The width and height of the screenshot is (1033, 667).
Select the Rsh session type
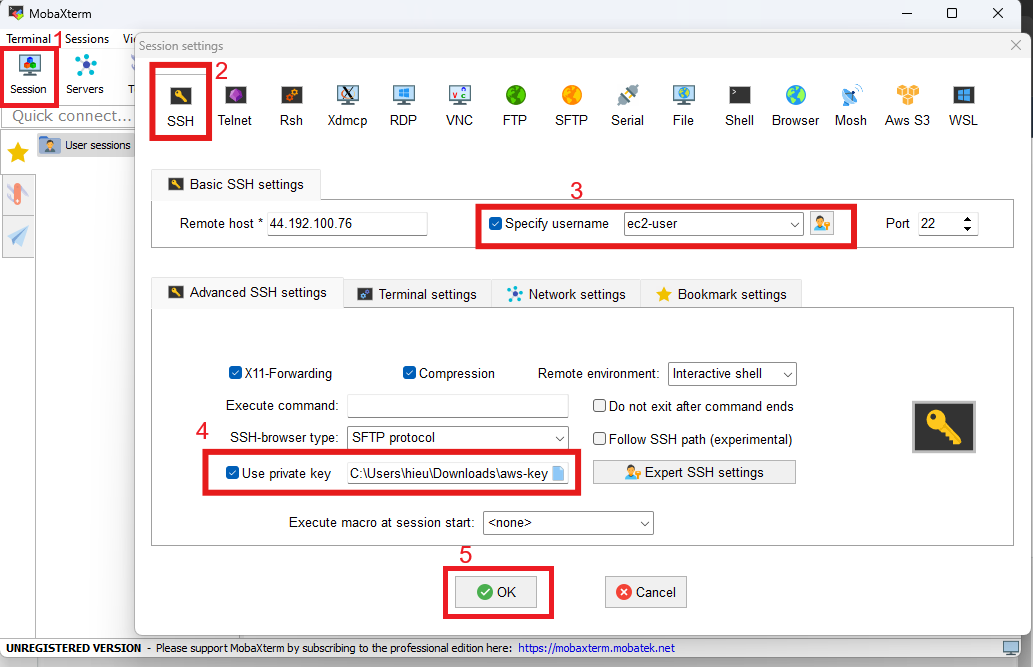tap(291, 105)
